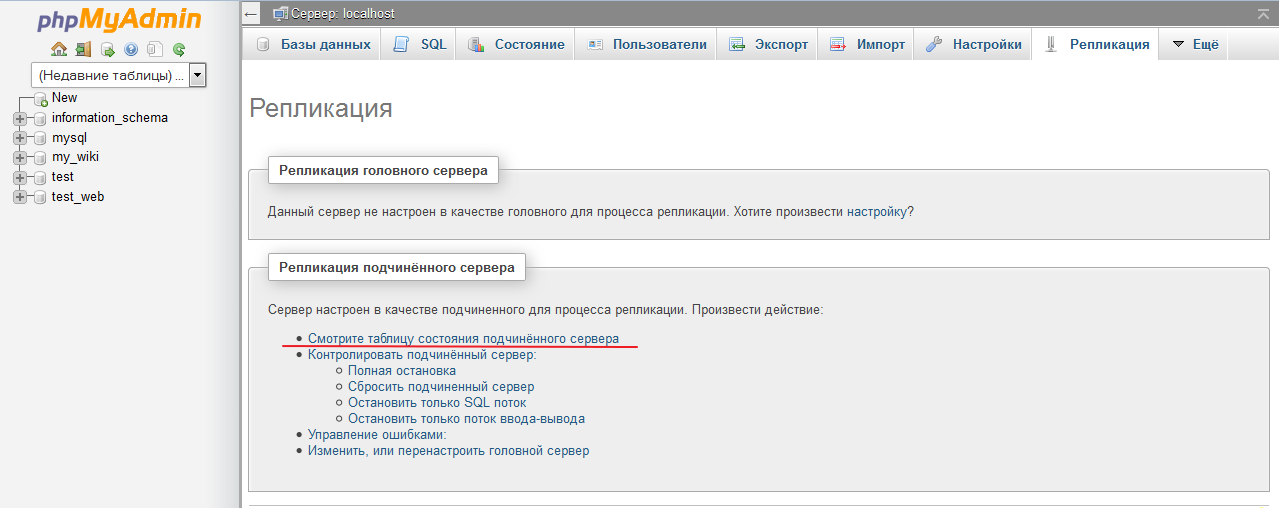Open test database in tree

63,177
